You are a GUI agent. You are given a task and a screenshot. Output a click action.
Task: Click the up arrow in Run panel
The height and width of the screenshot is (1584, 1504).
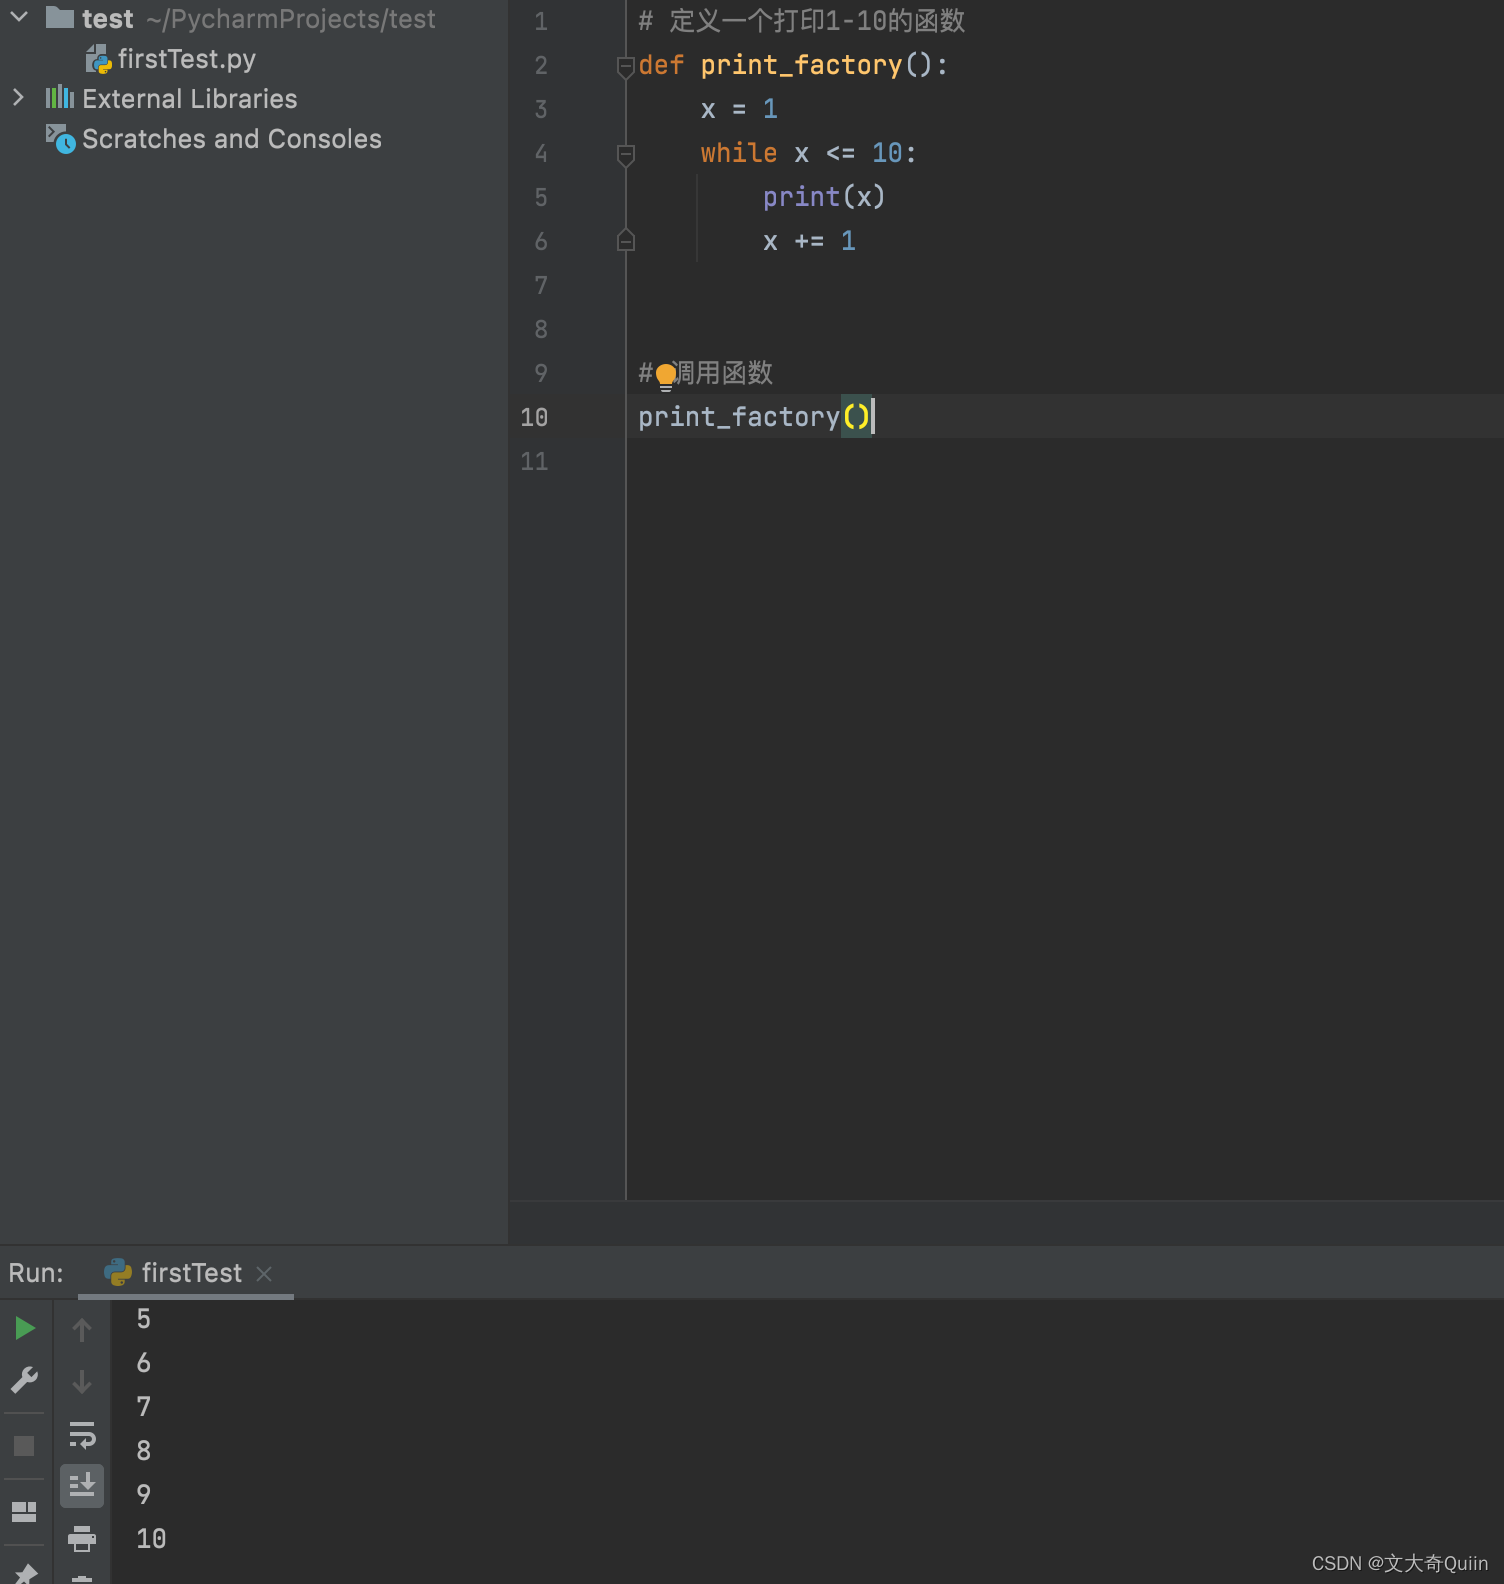click(x=82, y=1330)
